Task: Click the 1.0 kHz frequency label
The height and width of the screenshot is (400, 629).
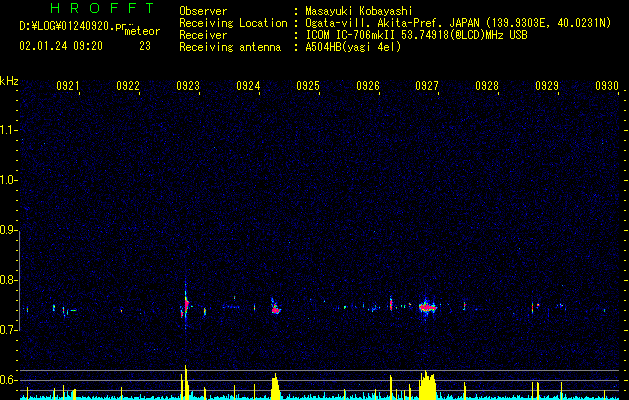Action: click(8, 180)
